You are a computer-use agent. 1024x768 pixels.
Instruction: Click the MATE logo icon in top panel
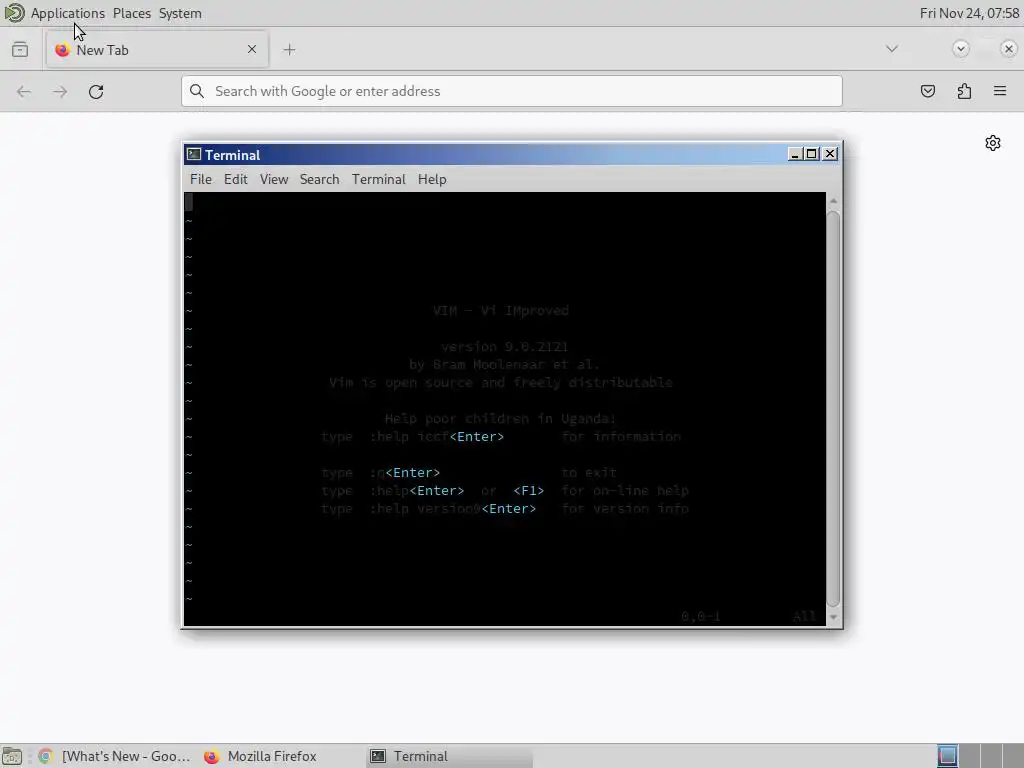coord(14,12)
